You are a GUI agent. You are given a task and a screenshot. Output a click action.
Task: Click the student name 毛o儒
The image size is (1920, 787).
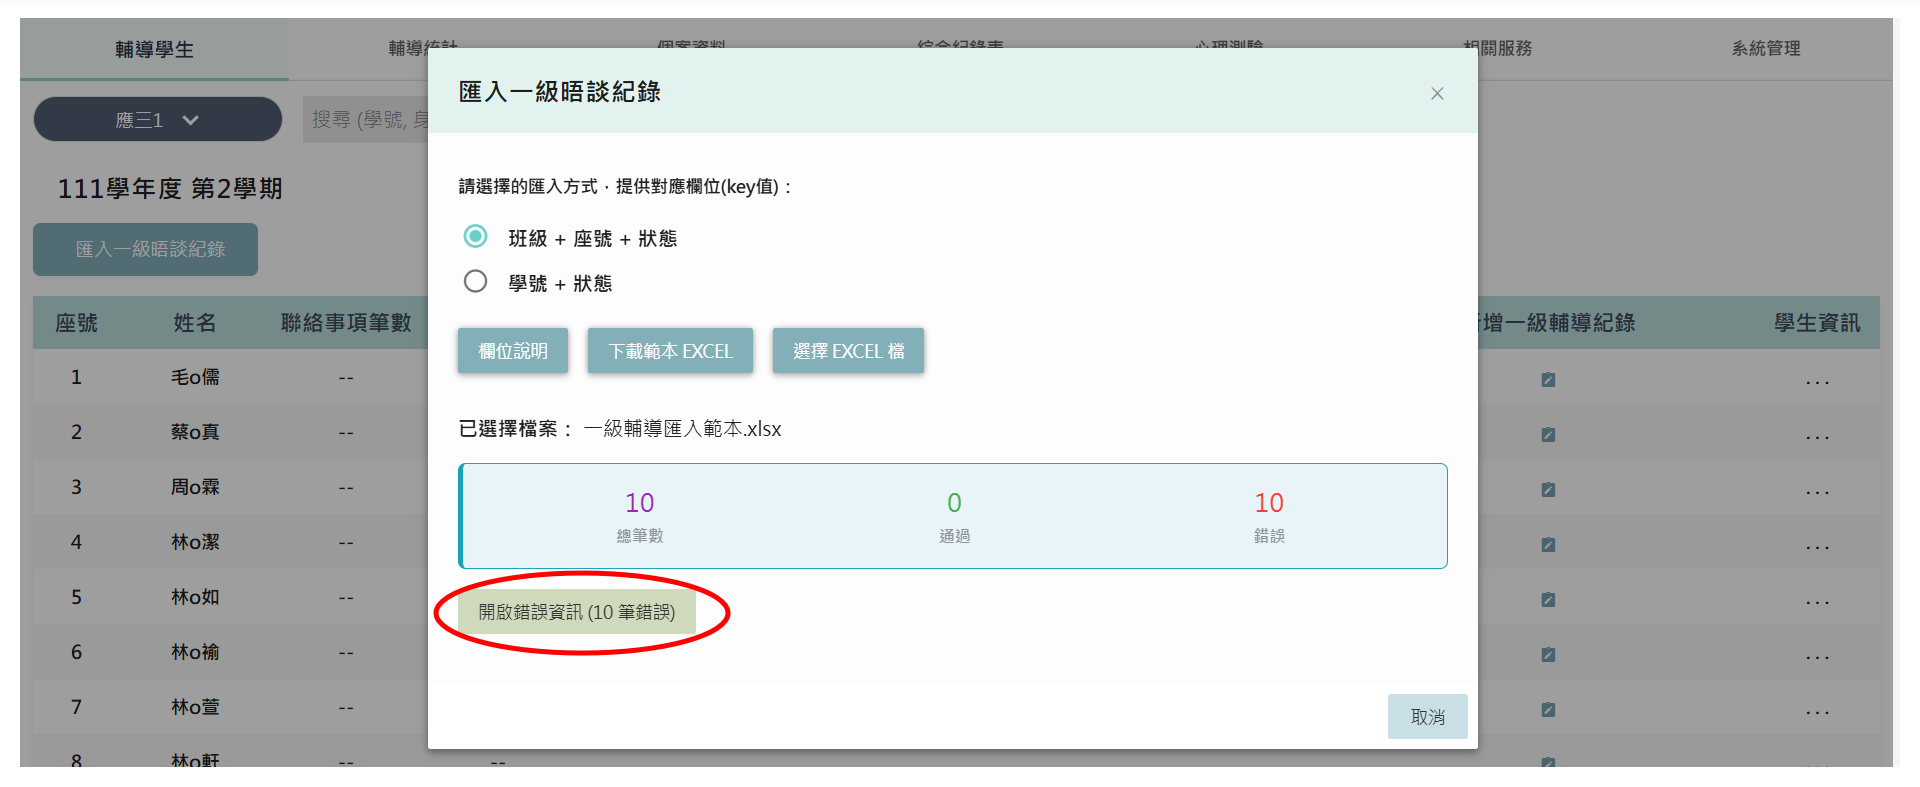(195, 377)
